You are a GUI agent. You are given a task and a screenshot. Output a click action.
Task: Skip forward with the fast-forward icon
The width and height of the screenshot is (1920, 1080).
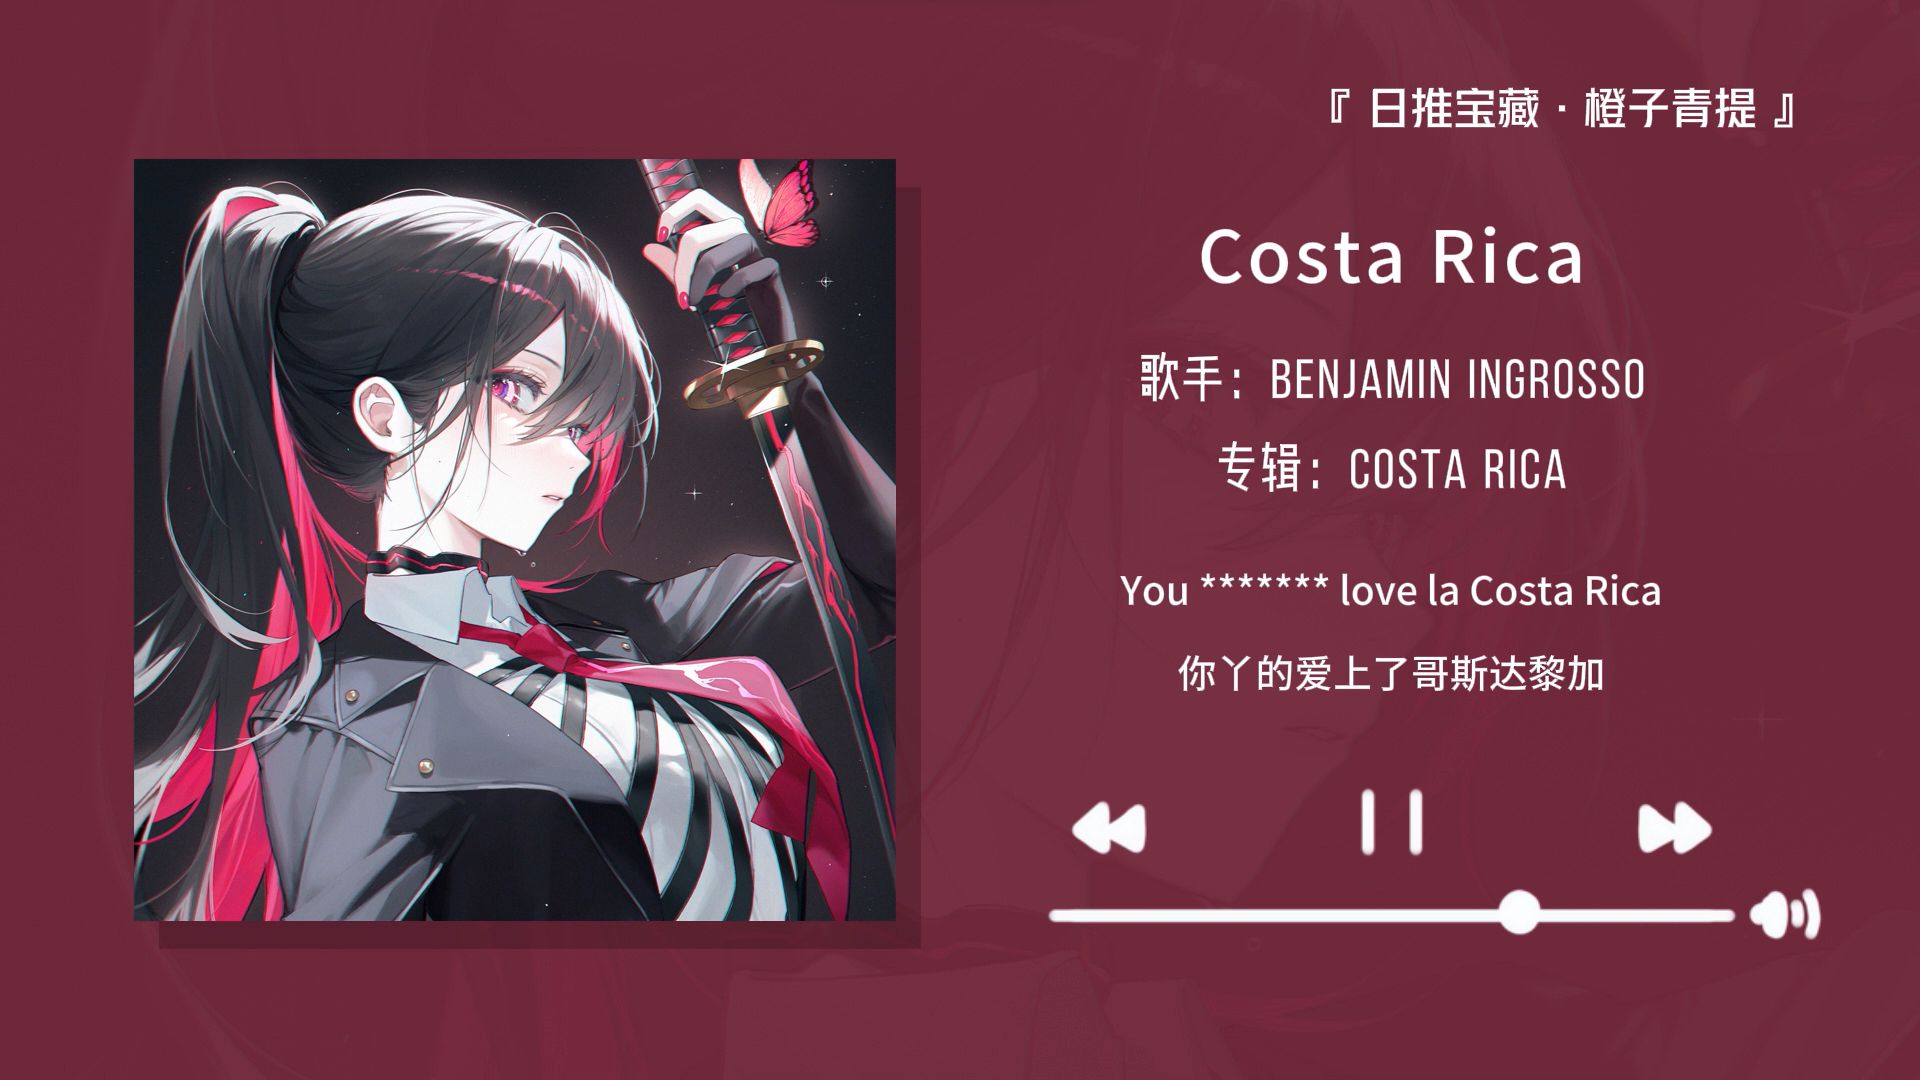[x=1674, y=828]
